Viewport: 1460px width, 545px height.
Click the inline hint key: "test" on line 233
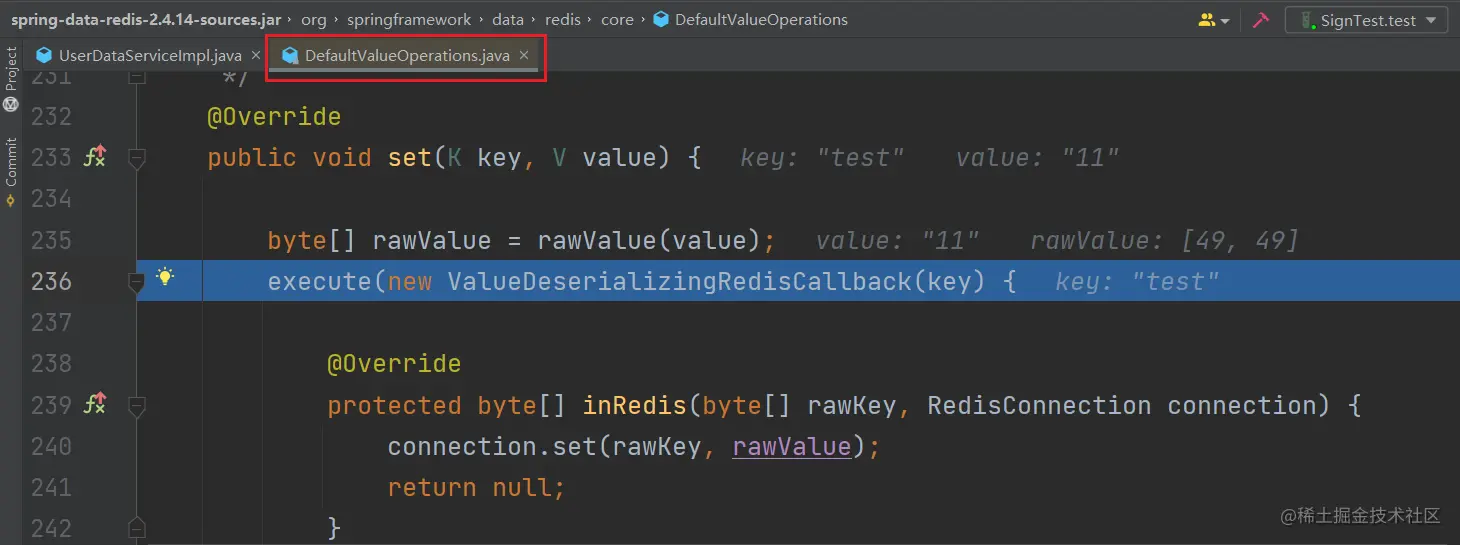click(x=822, y=157)
